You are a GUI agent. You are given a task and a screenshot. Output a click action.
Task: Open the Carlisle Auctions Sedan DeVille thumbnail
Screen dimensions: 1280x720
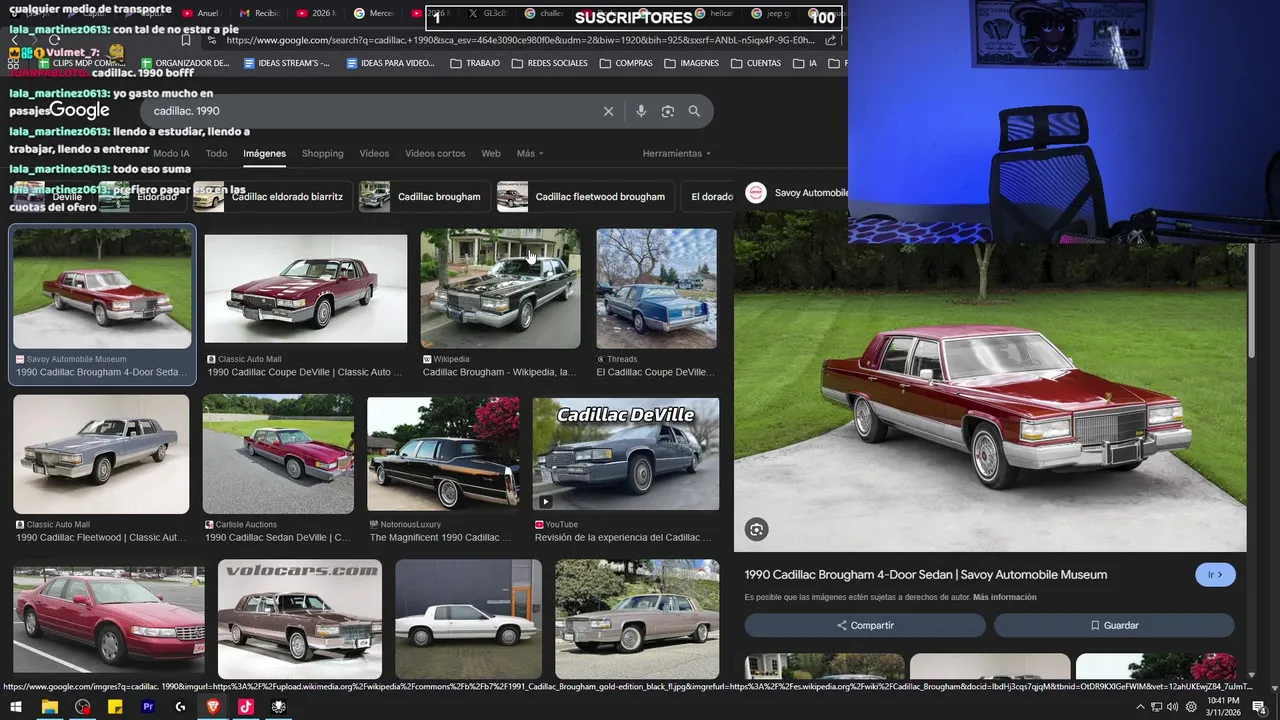coord(278,454)
